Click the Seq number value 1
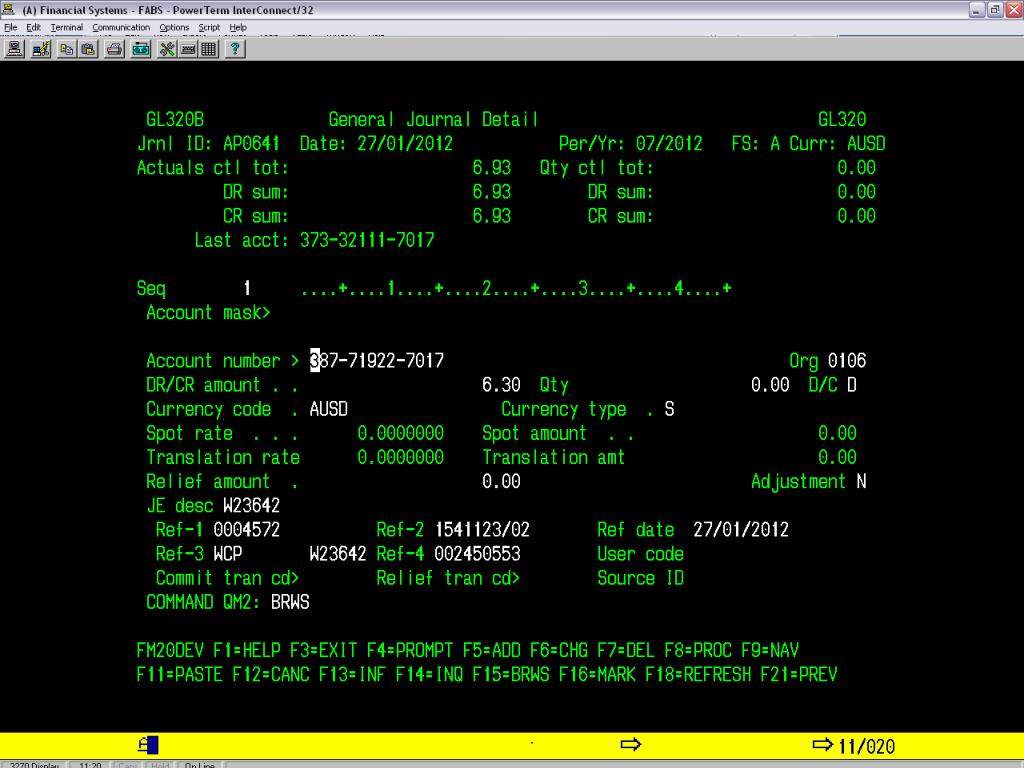The width and height of the screenshot is (1024, 768). (x=247, y=288)
